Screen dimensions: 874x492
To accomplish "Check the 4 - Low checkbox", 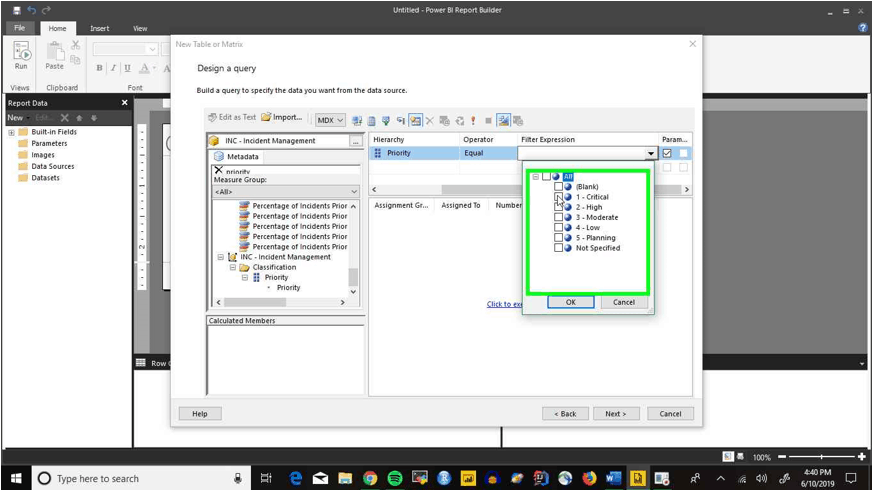I will point(558,227).
